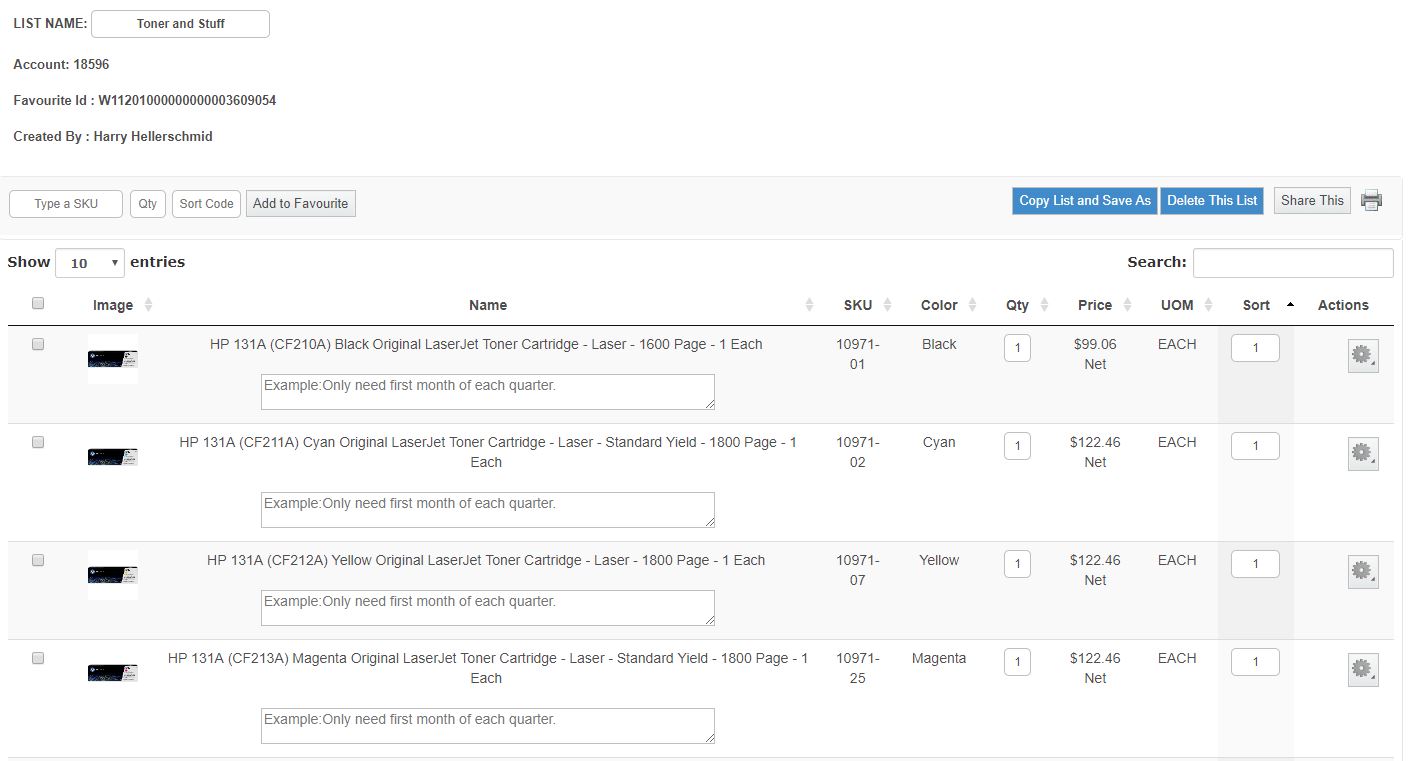Viewport: 1409px width, 761px height.
Task: Focus the Type a SKU field
Action: pos(66,204)
